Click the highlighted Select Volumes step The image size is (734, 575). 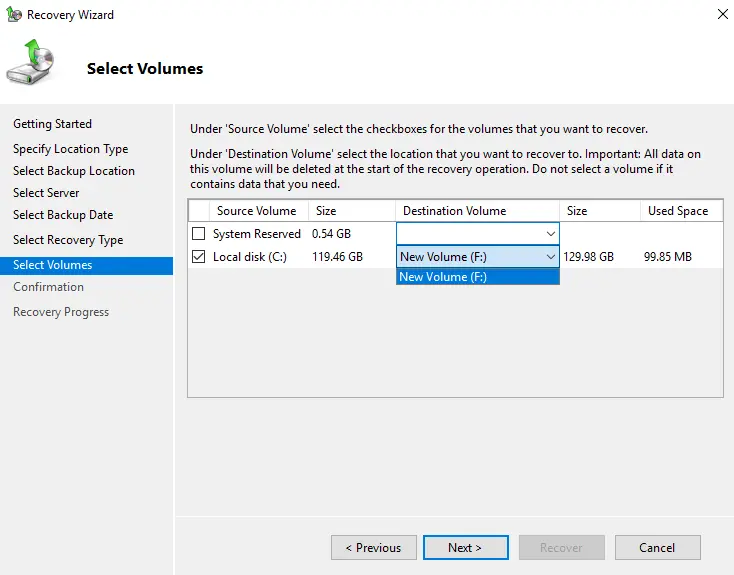click(52, 265)
